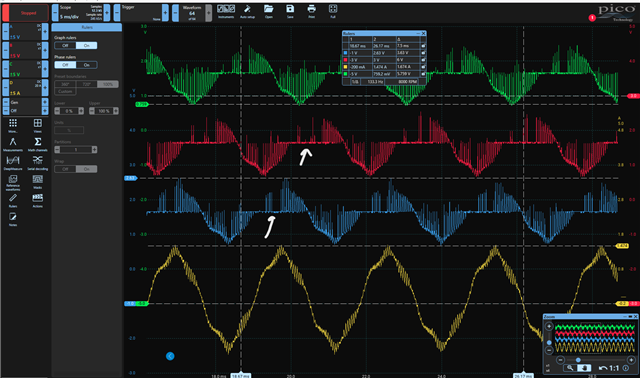
Task: Open the Masks tool
Action: (38, 181)
